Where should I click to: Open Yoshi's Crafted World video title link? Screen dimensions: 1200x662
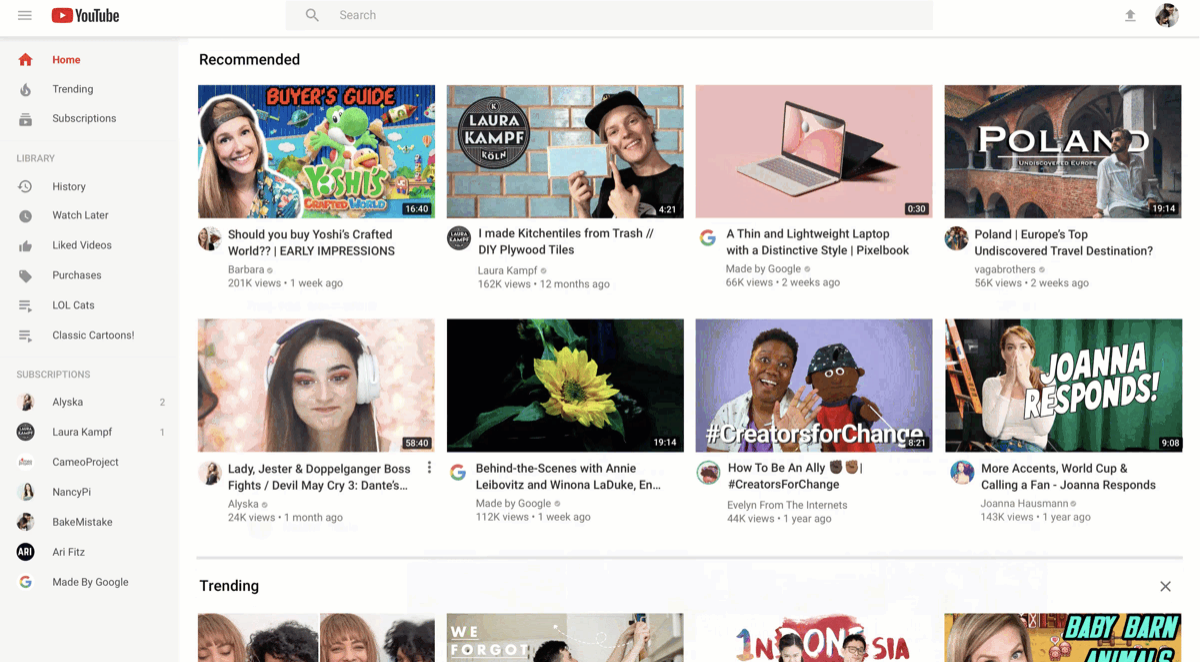click(x=311, y=243)
